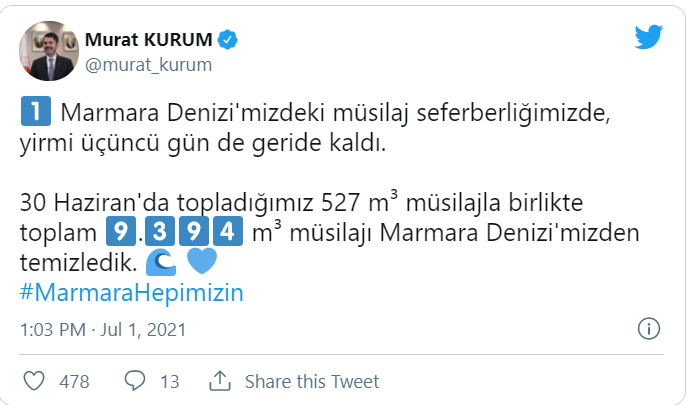This screenshot has width=687, height=405.
Task: Open the tweet info icon
Action: pos(649,328)
